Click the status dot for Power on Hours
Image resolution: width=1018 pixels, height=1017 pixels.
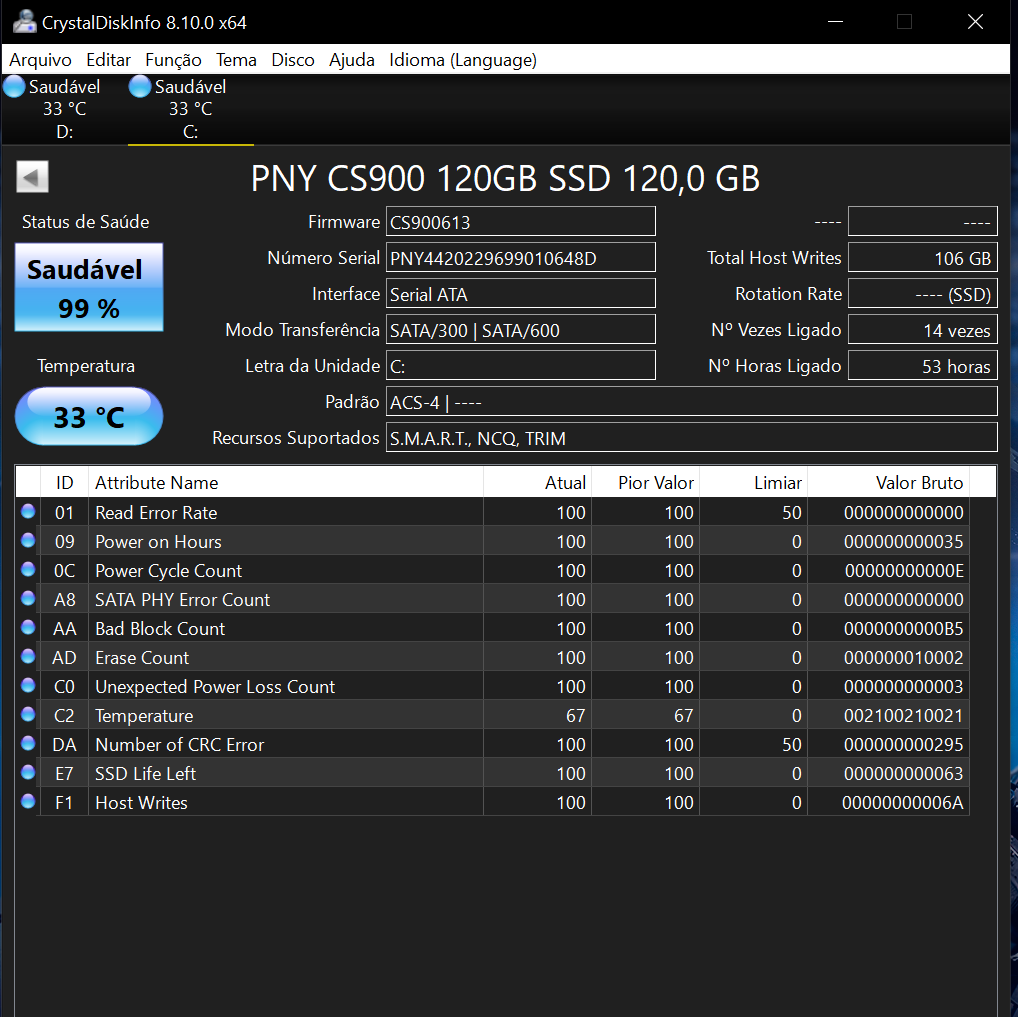pyautogui.click(x=28, y=540)
